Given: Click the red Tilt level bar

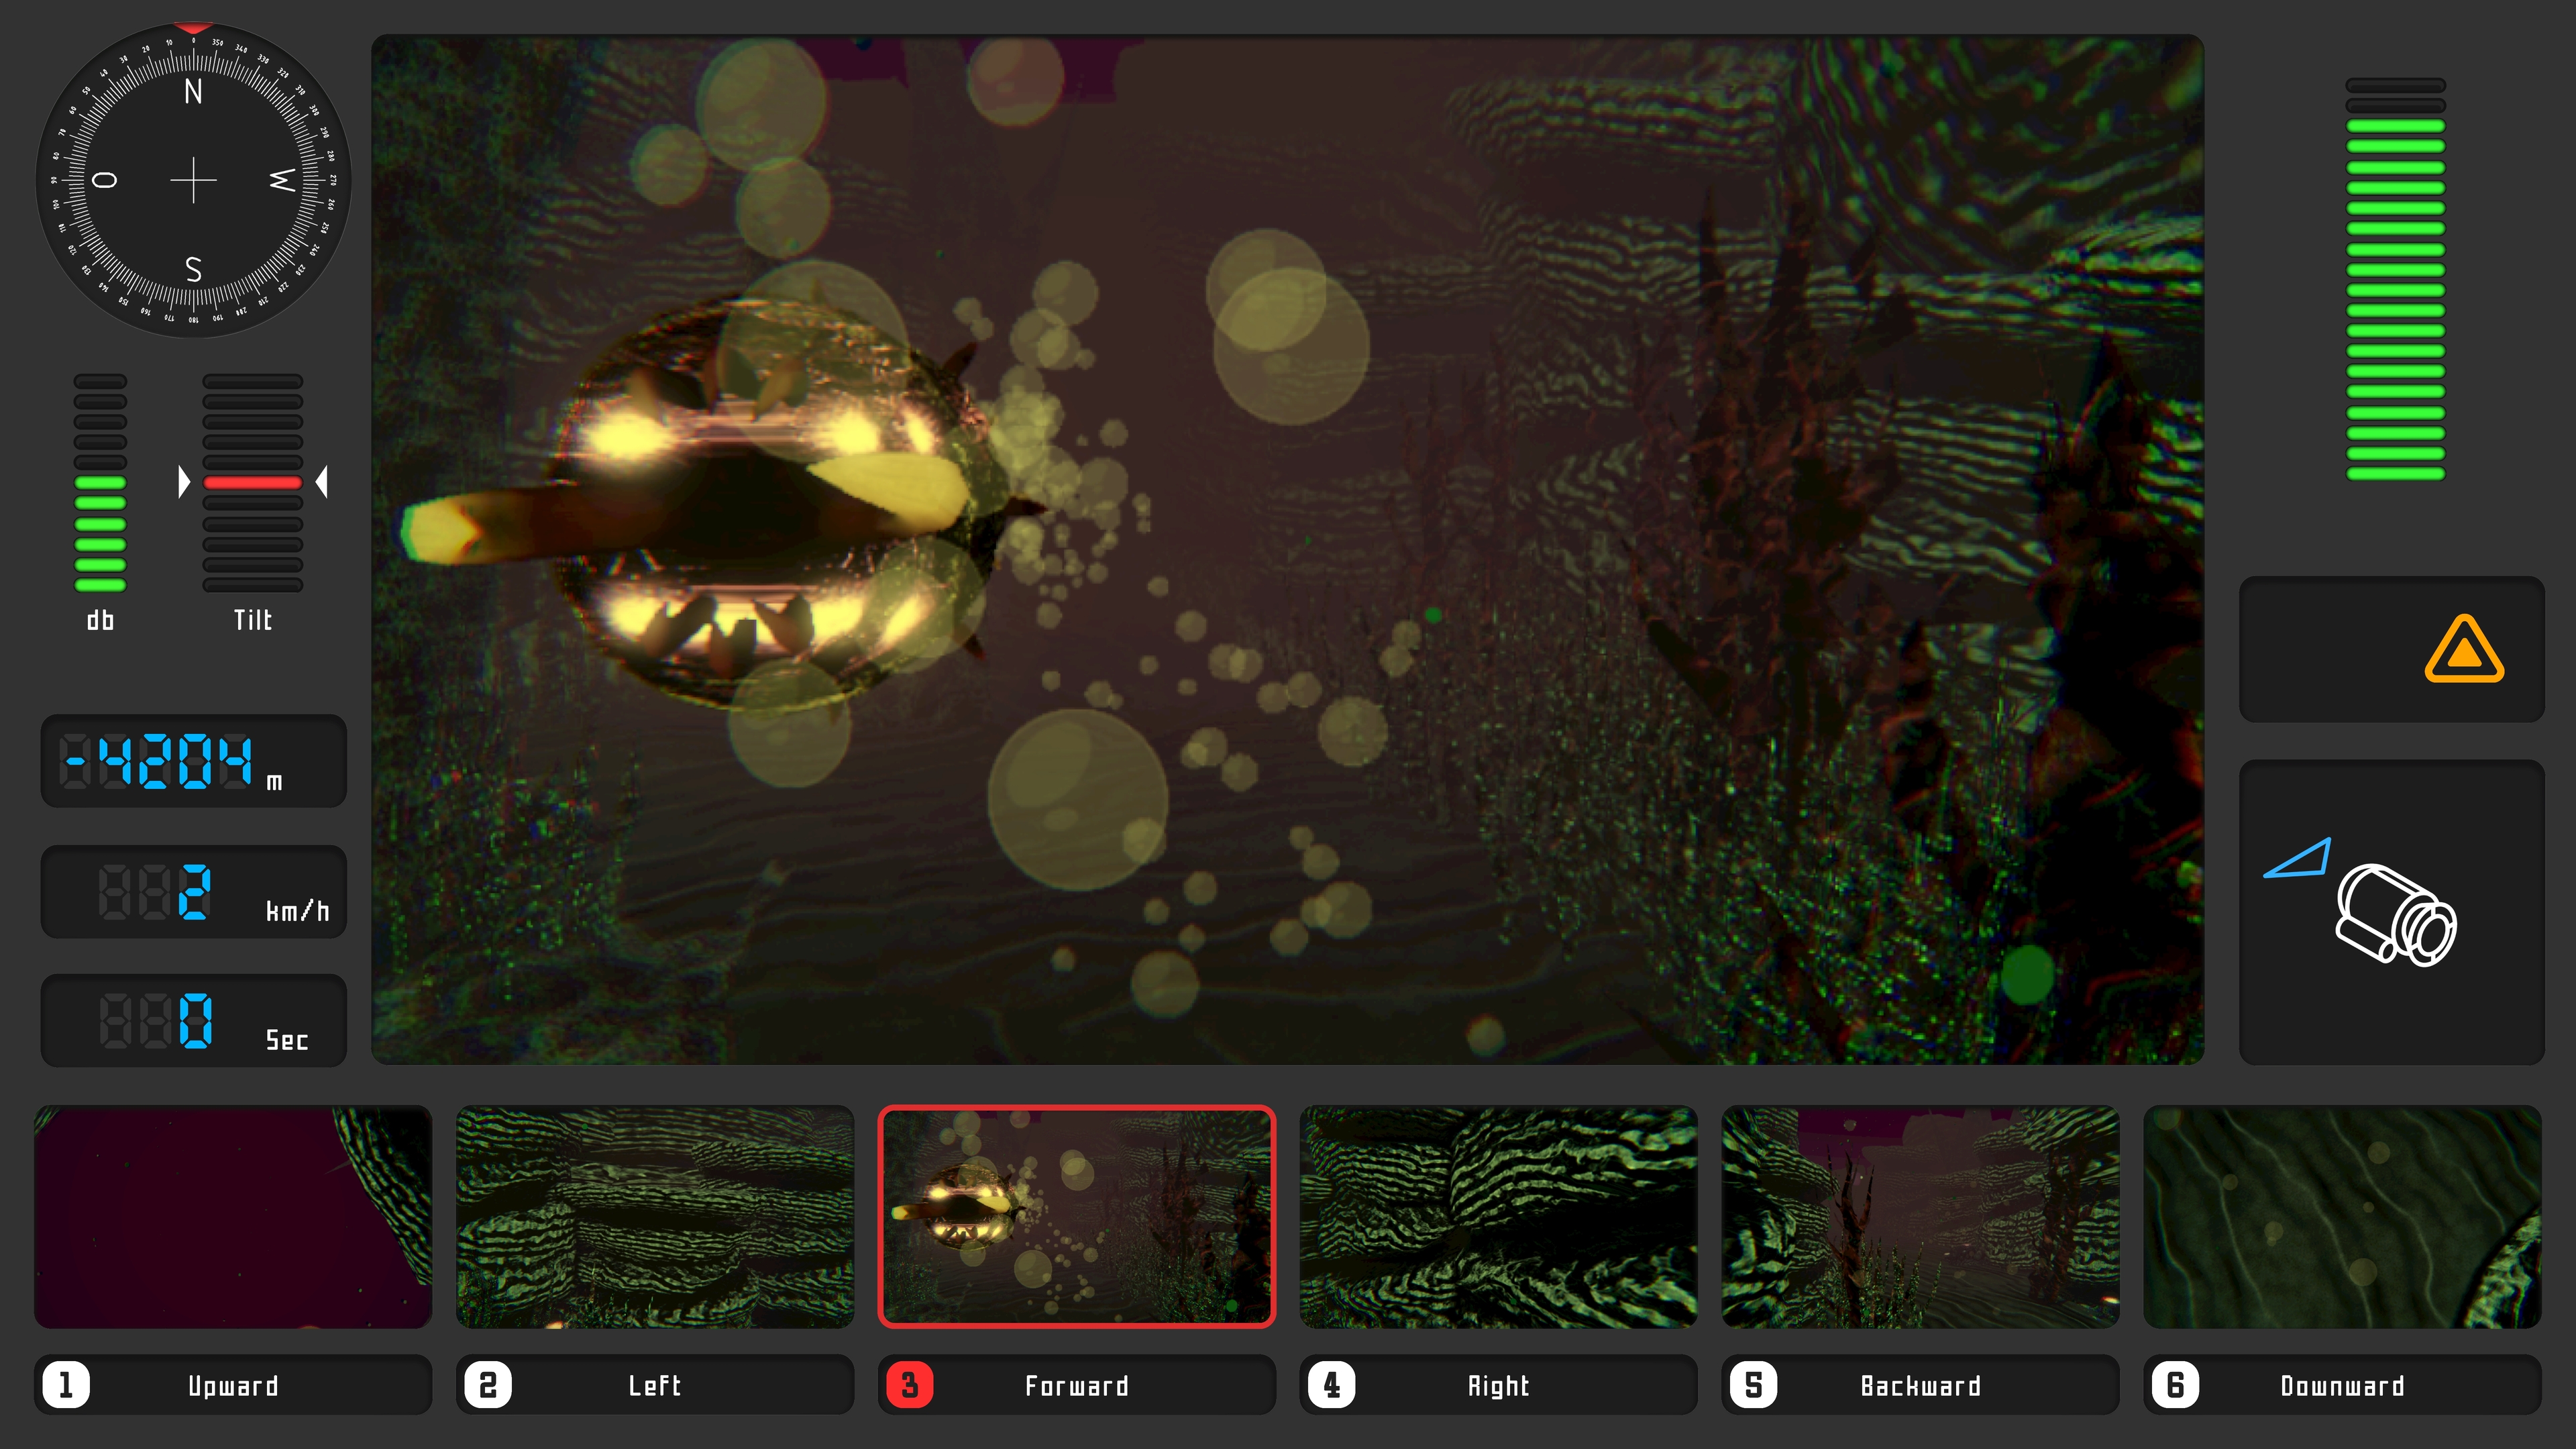Looking at the screenshot, I should [252, 483].
